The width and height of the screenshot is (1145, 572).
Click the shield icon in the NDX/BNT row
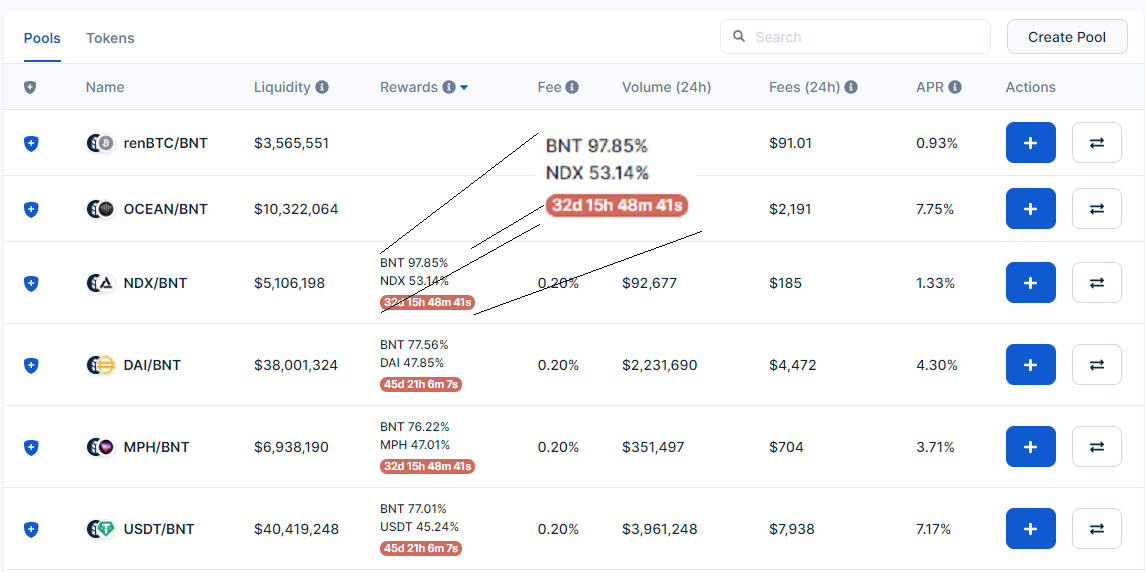point(31,284)
